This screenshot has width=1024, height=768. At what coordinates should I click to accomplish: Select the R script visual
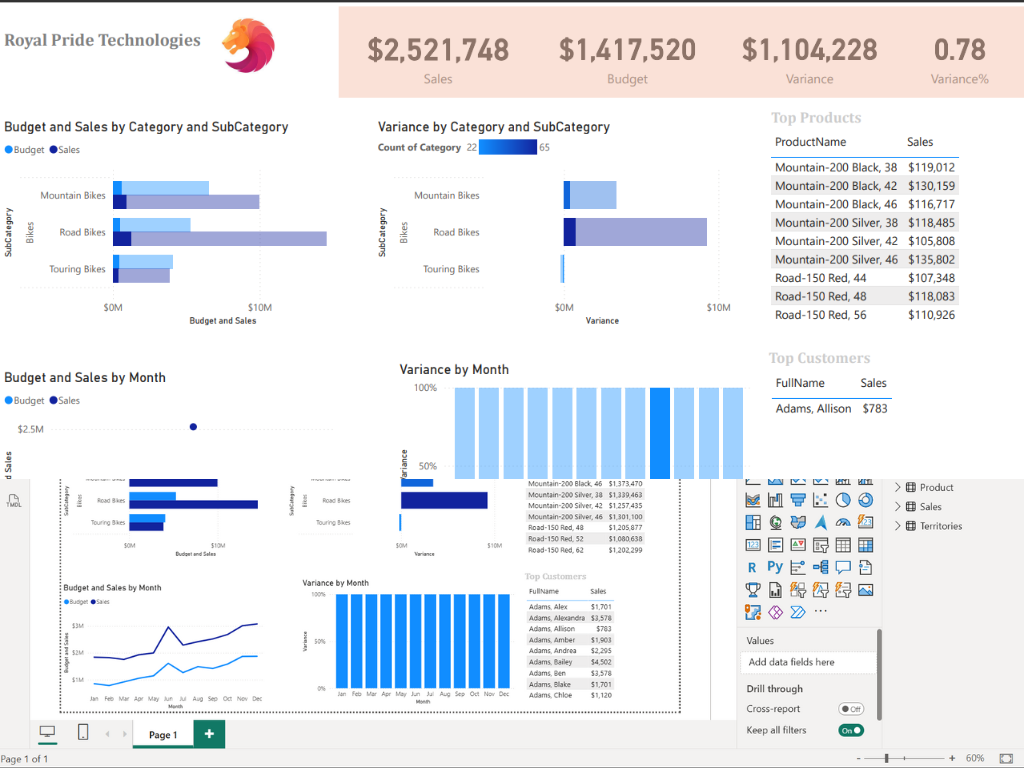click(x=753, y=568)
